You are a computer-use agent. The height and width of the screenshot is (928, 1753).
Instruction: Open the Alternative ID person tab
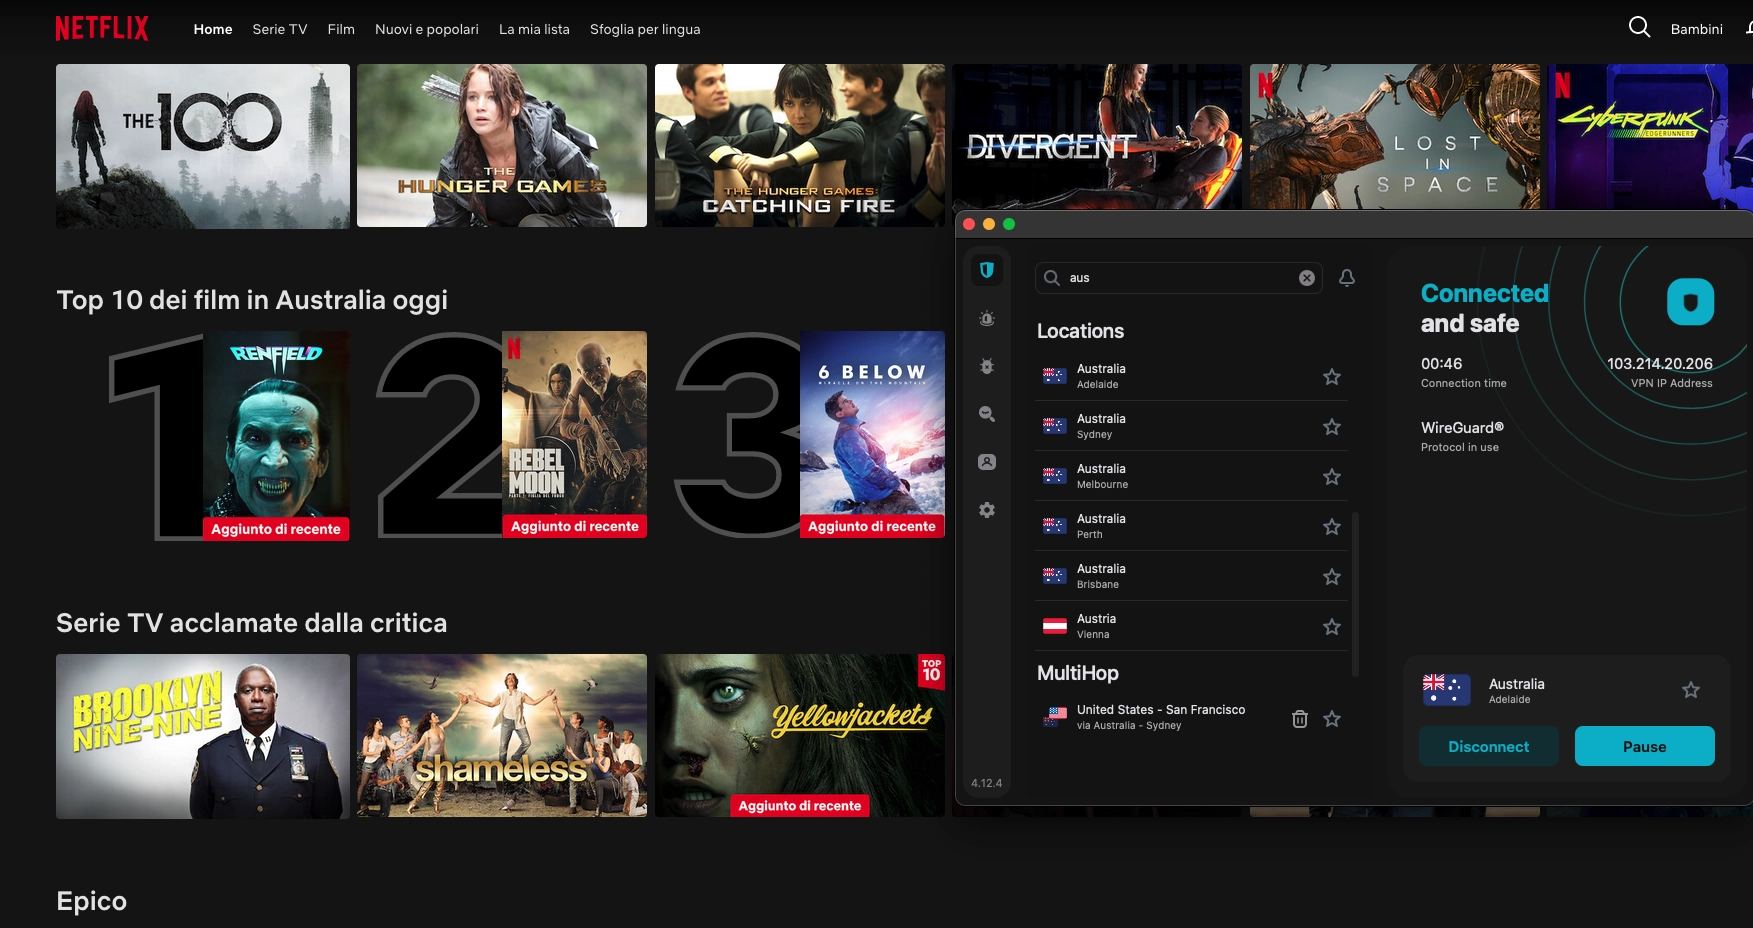(987, 462)
